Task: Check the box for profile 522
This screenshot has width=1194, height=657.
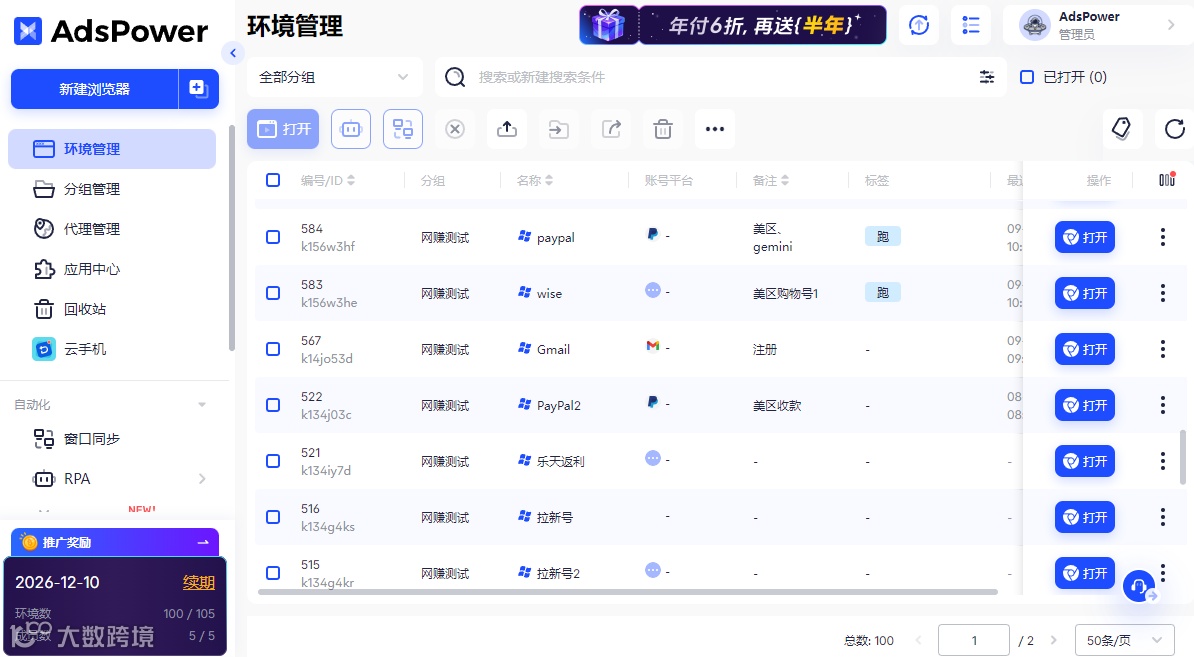Action: [273, 405]
